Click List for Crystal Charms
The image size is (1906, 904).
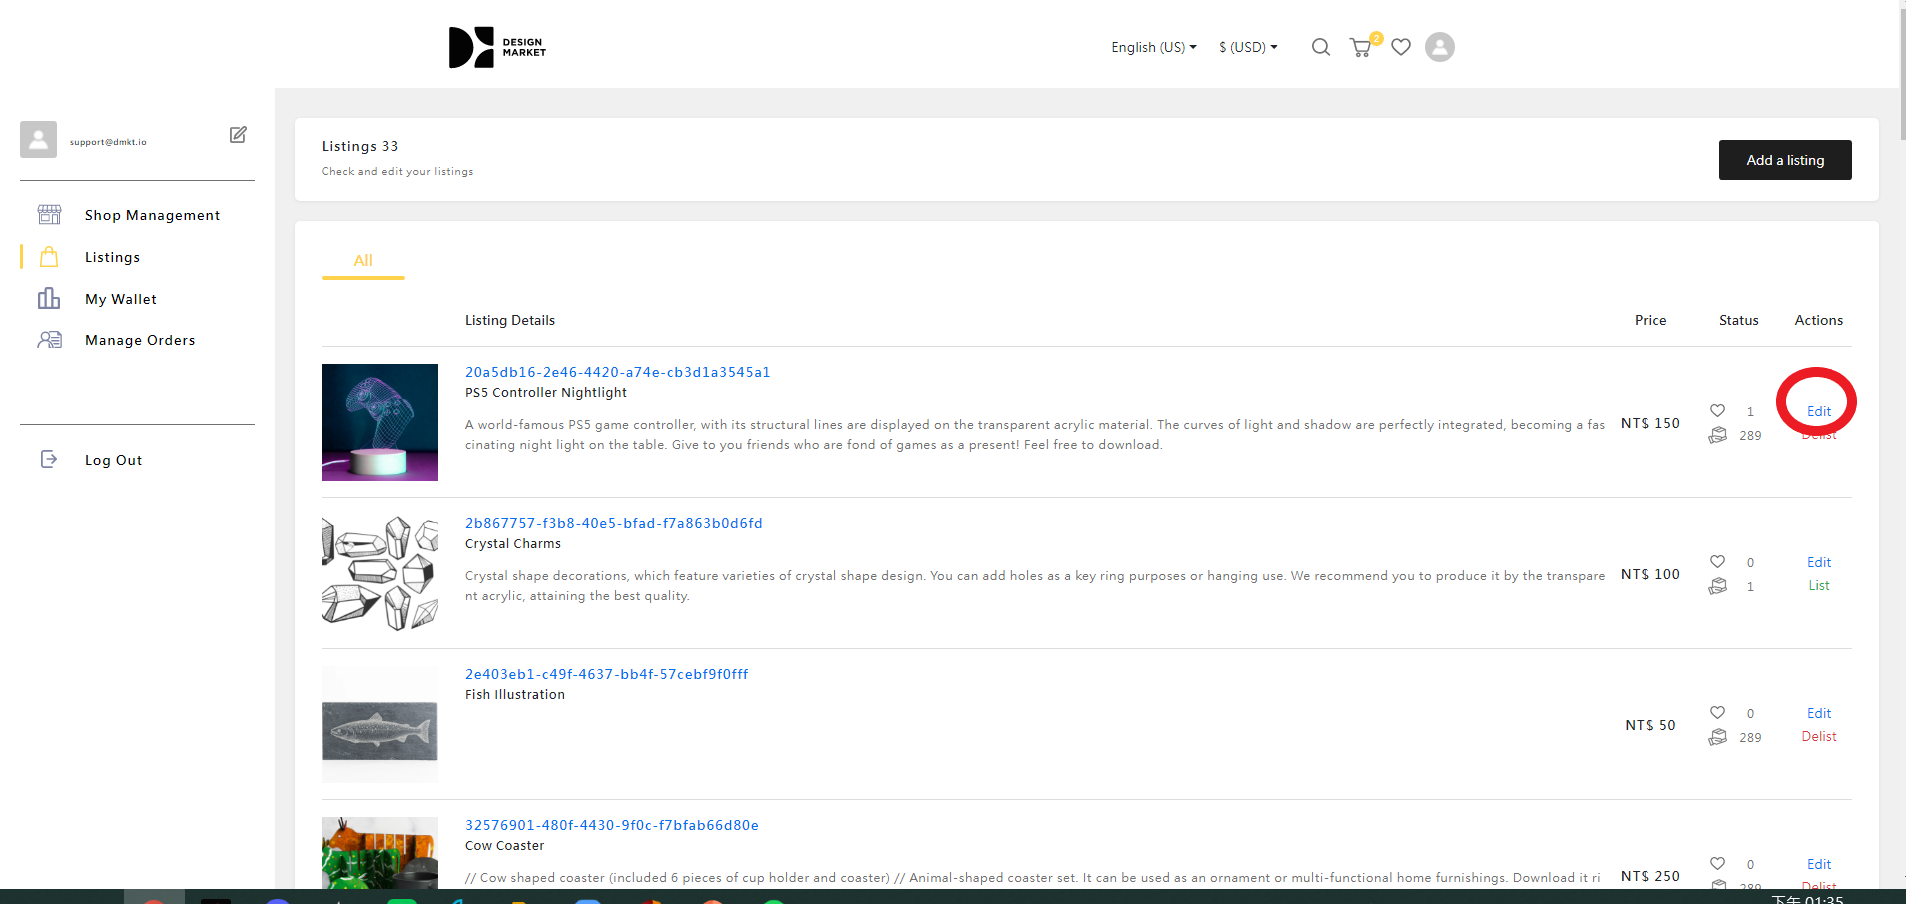coord(1818,586)
